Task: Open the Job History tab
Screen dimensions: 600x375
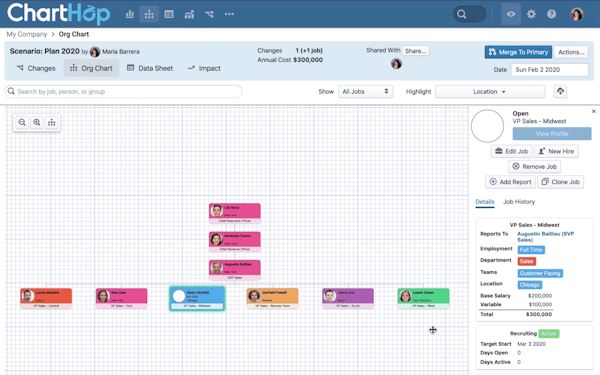Action: [x=519, y=202]
